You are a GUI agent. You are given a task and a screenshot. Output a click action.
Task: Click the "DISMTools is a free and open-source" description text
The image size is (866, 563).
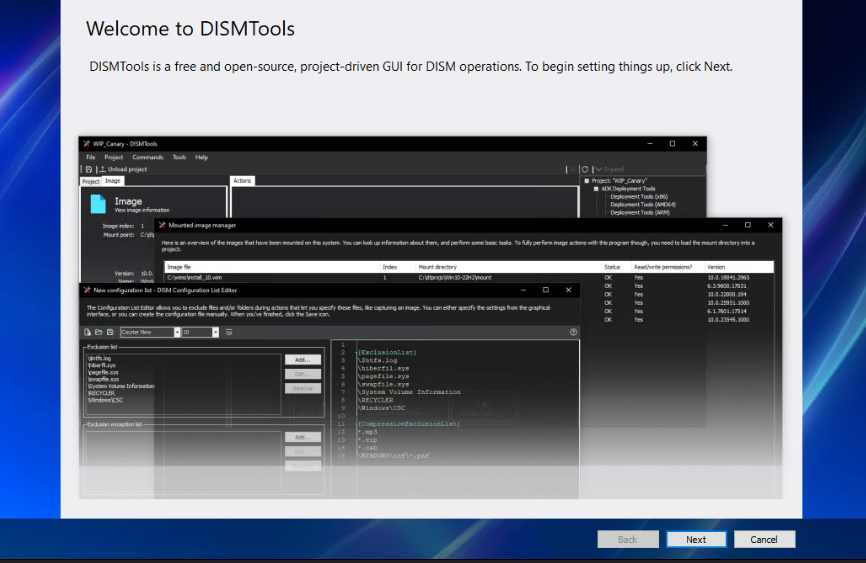click(411, 67)
